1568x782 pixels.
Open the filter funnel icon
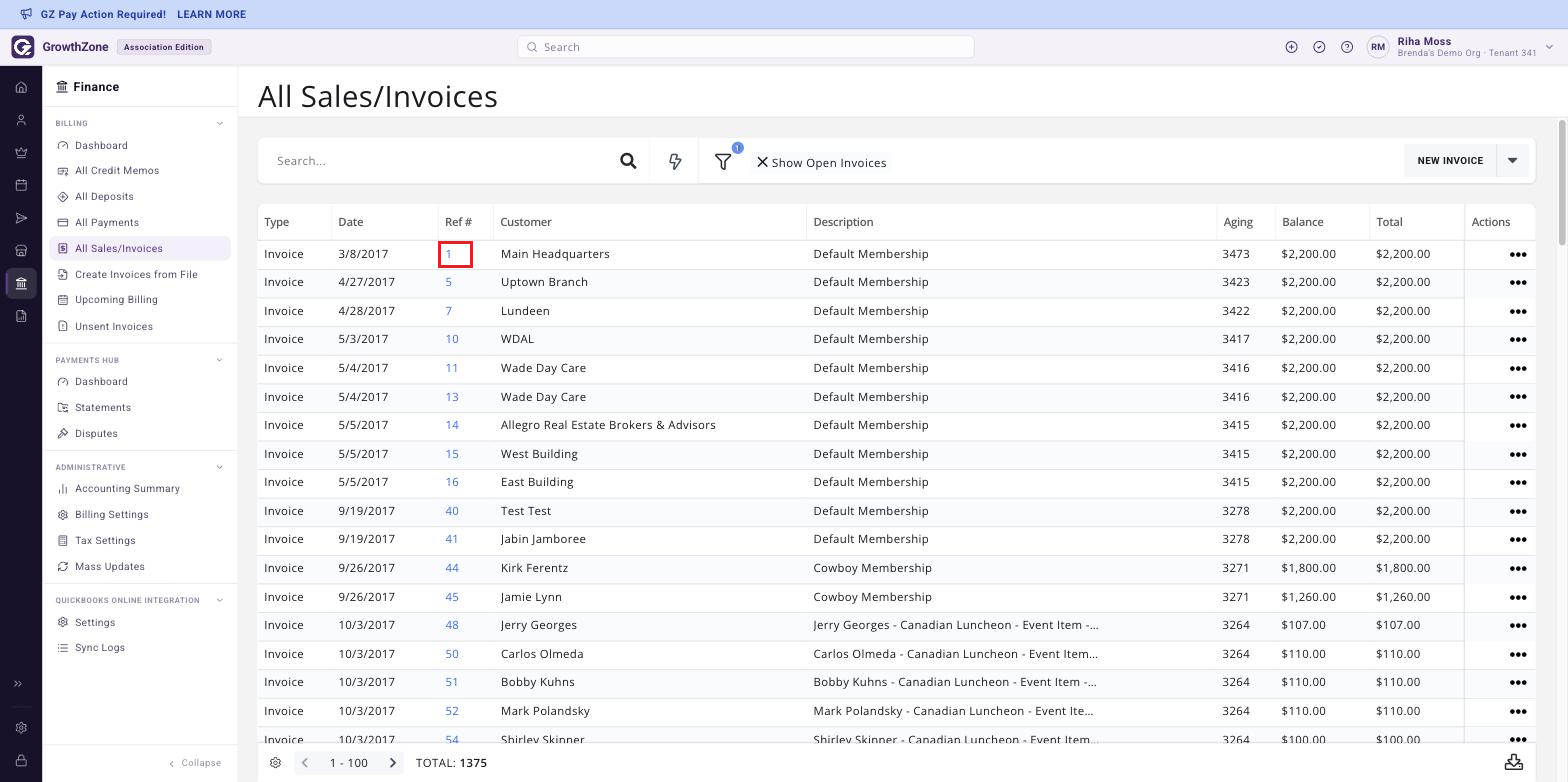(723, 161)
